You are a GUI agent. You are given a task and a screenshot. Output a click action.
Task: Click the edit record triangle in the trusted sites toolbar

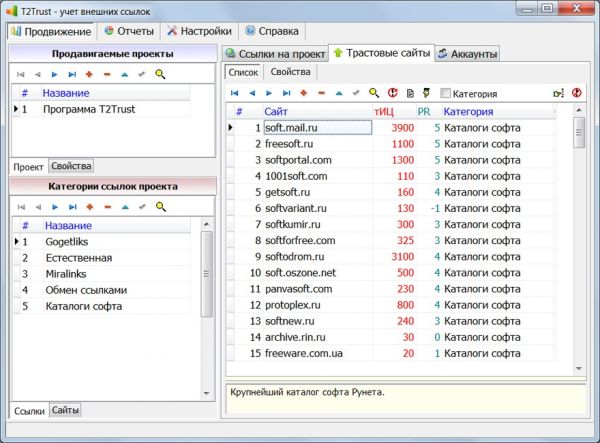[x=339, y=93]
